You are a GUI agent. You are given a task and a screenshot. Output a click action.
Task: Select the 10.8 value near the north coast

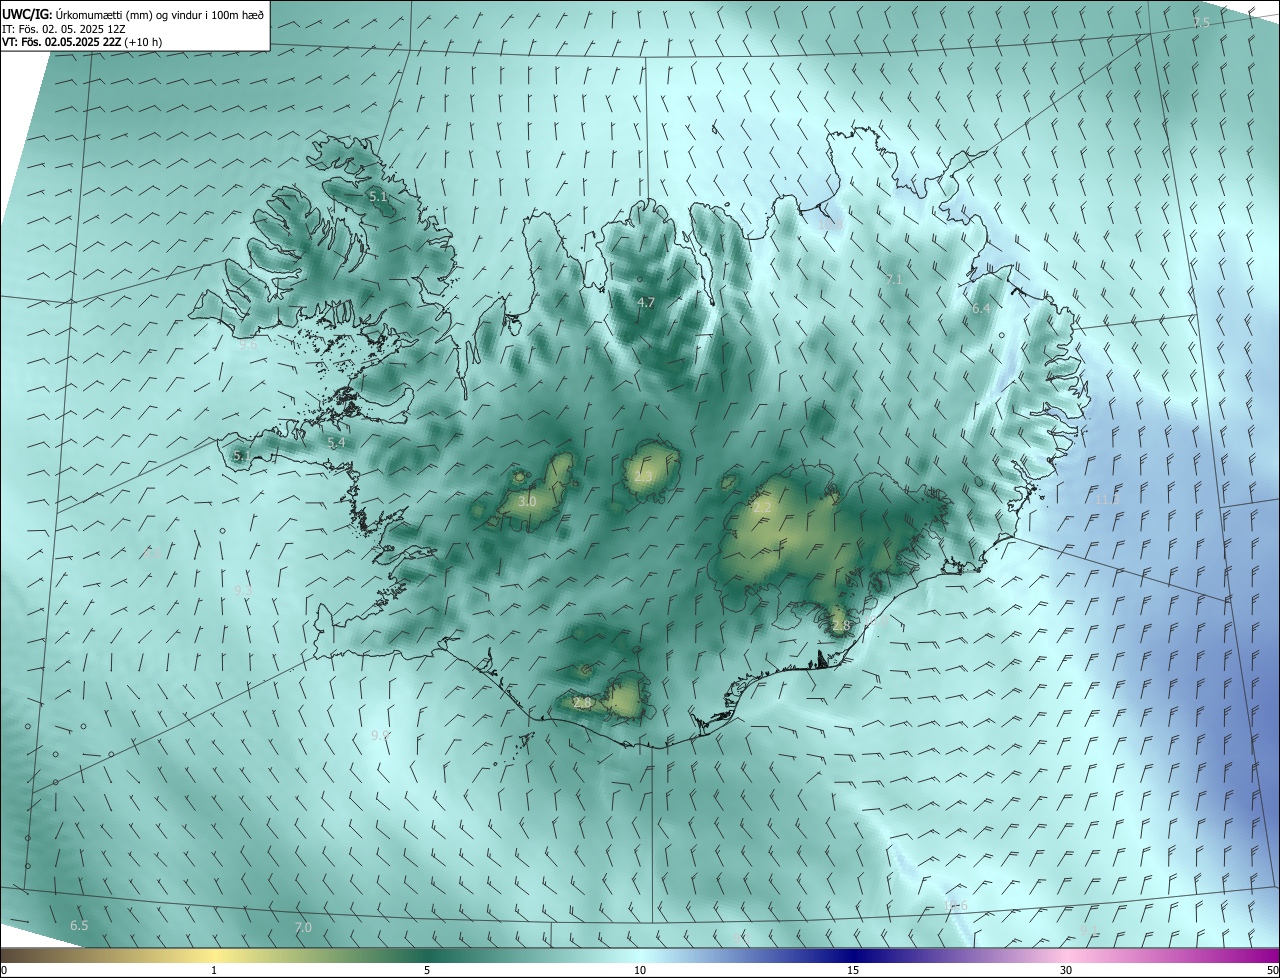pos(830,224)
